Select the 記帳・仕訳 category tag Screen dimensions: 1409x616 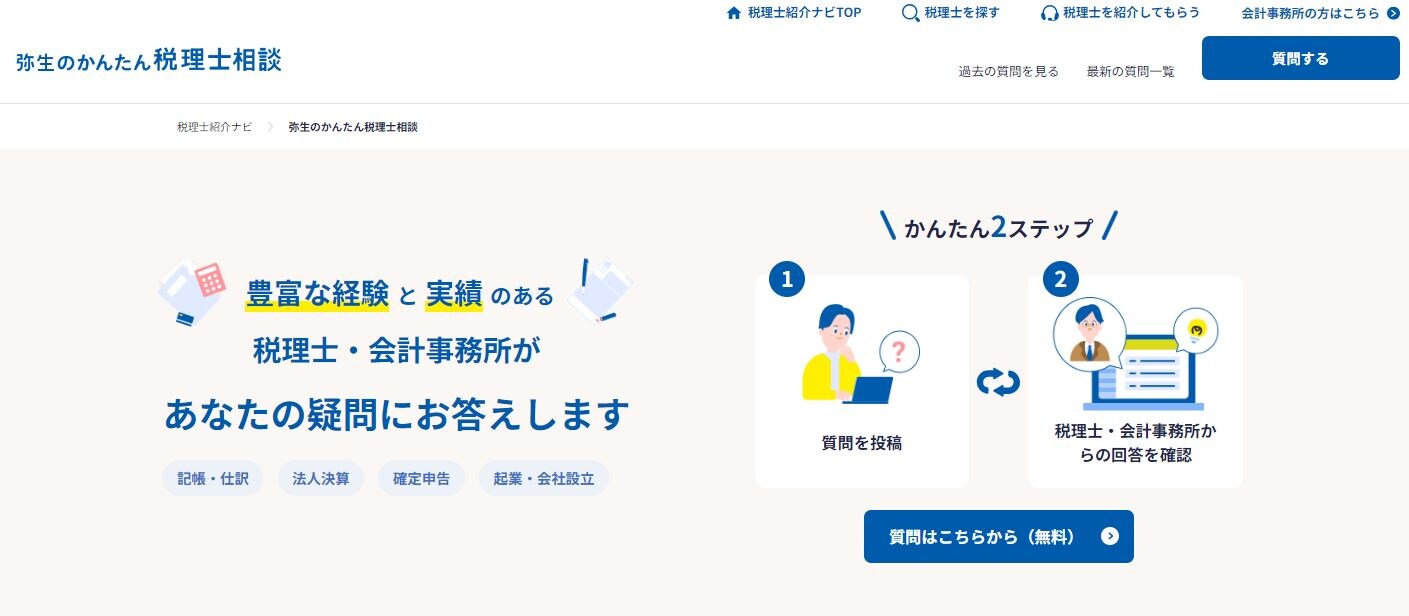(x=212, y=478)
